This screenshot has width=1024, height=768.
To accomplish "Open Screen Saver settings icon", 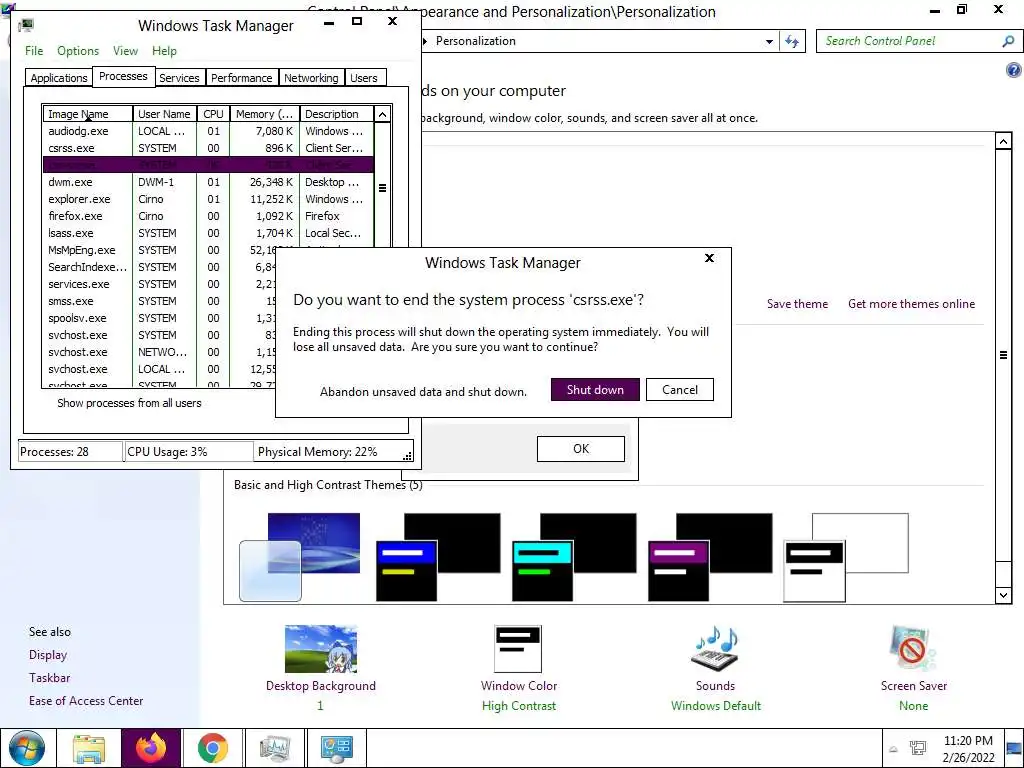I will [x=913, y=649].
